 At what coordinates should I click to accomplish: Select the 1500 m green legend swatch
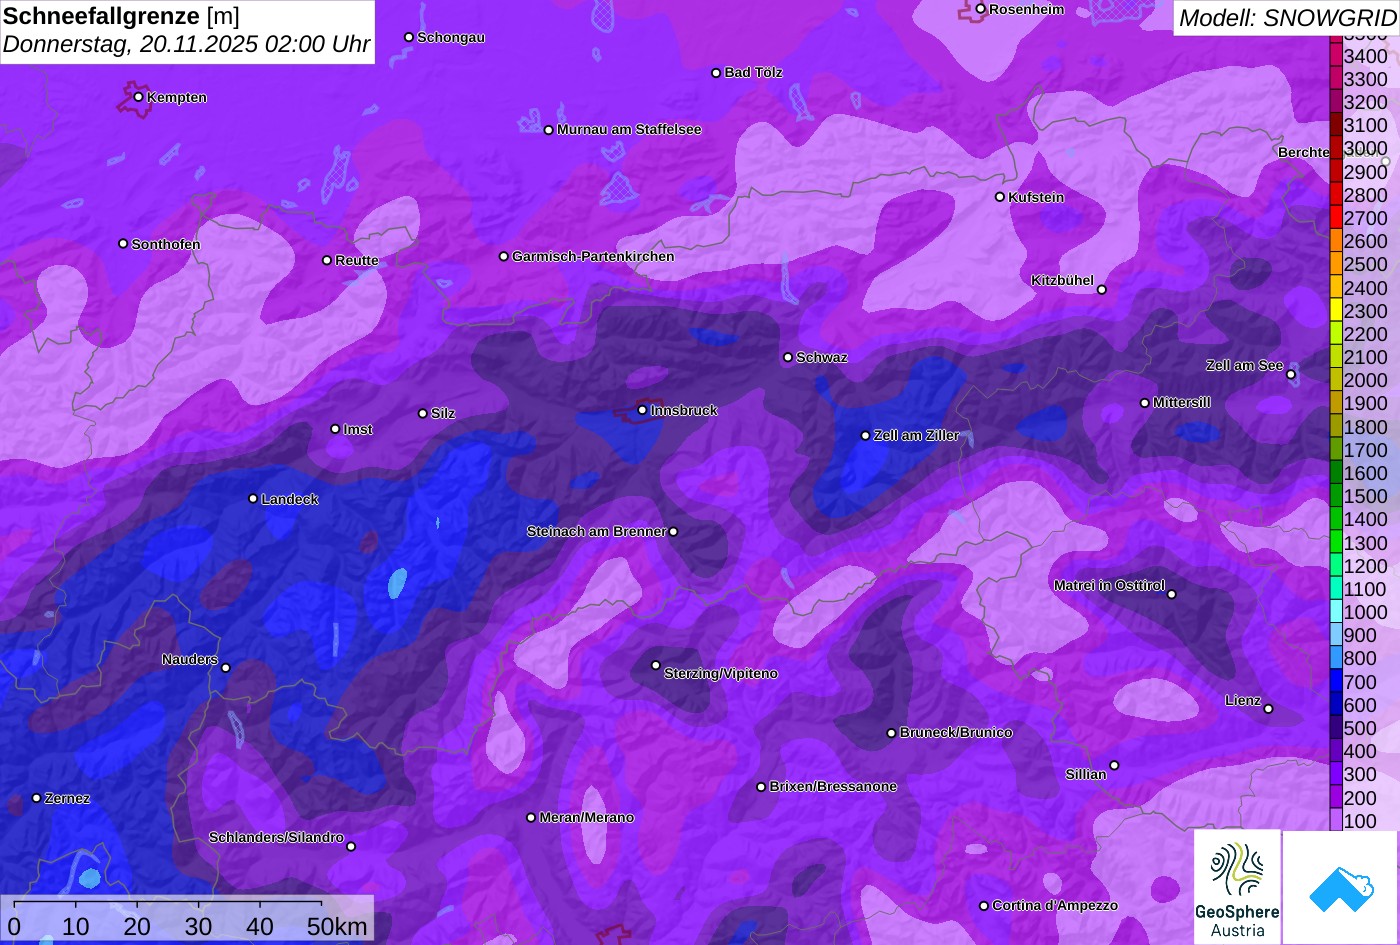(1335, 496)
